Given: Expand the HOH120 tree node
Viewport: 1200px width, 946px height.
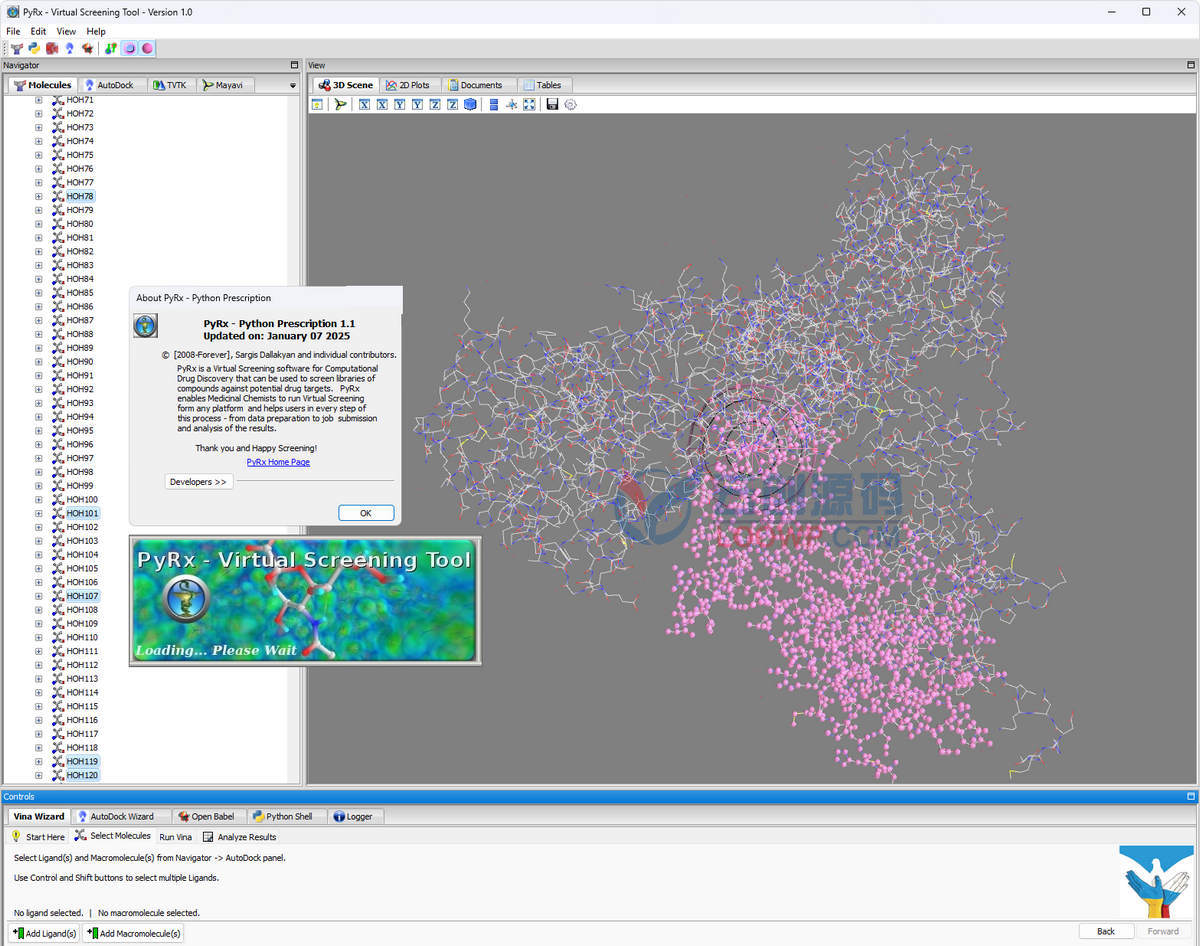Looking at the screenshot, I should click(x=39, y=775).
